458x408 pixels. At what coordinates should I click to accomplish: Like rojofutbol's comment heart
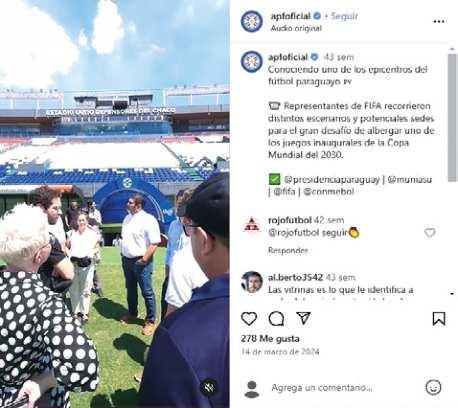430,233
